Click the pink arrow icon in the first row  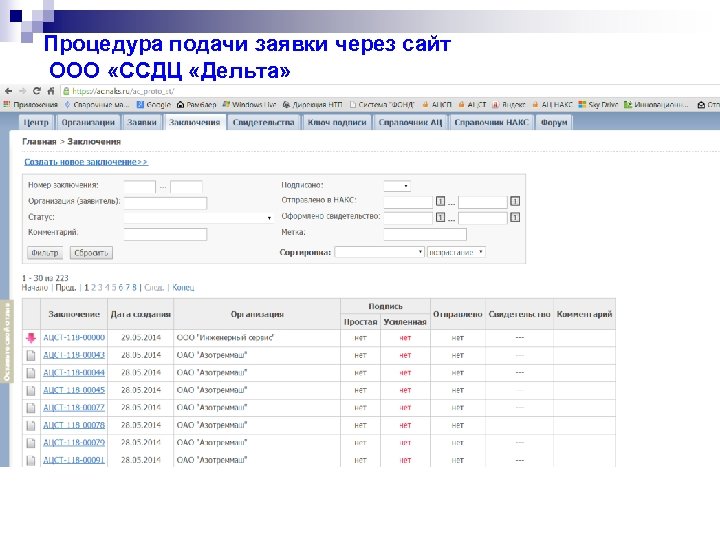click(31, 338)
